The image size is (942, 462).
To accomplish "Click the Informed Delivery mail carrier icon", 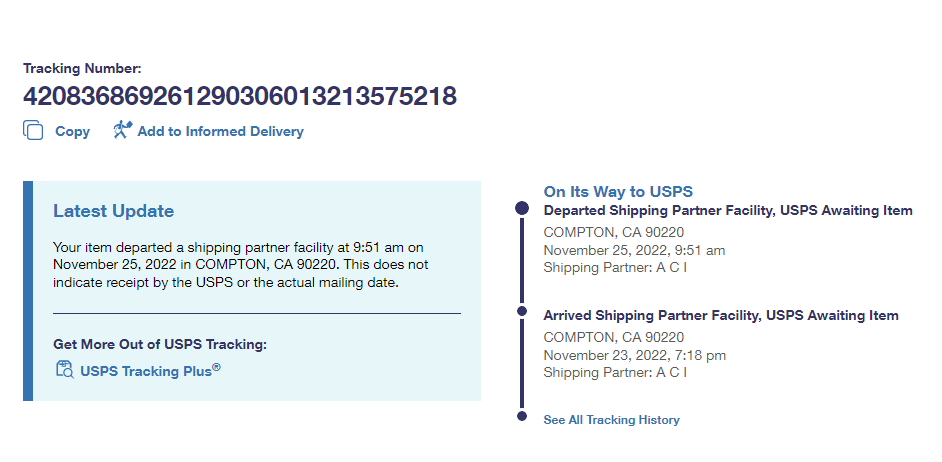I will (x=122, y=130).
